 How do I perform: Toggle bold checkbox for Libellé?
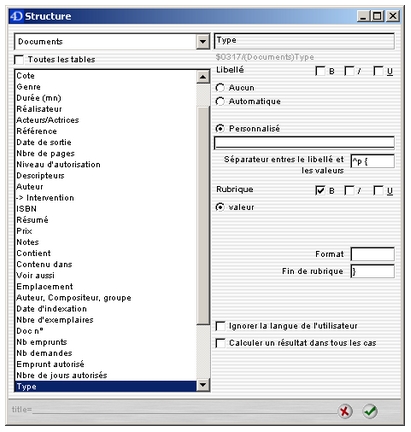(320, 71)
